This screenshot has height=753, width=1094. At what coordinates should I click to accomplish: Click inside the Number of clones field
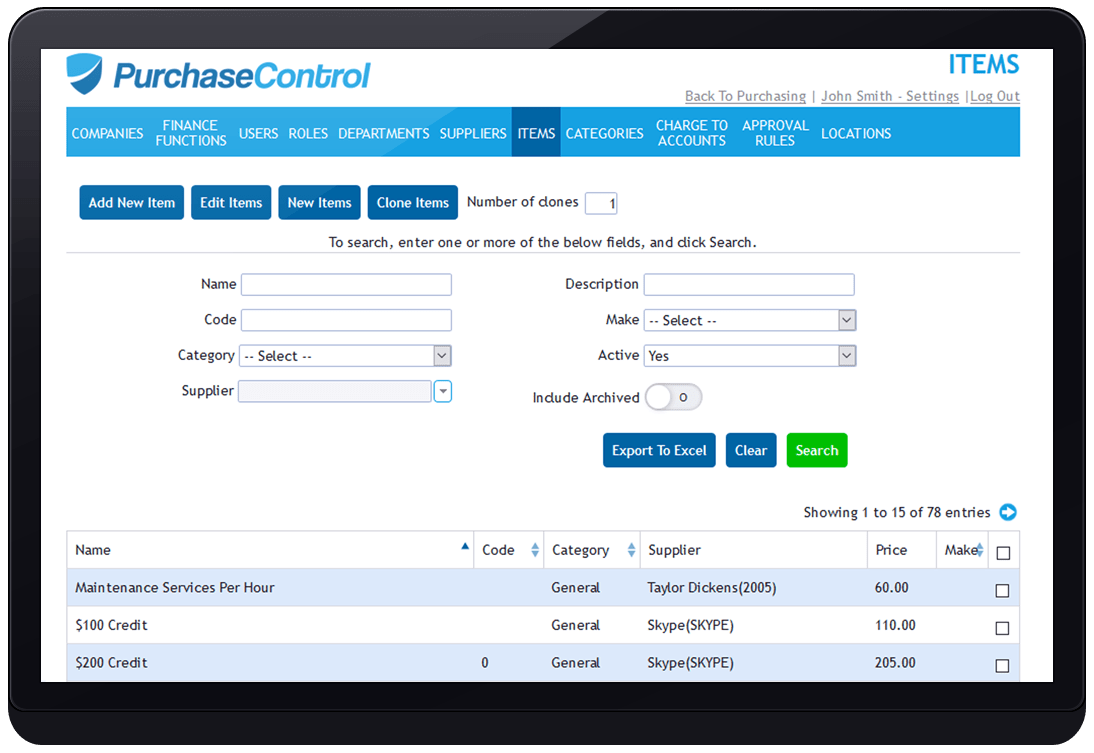[x=601, y=203]
